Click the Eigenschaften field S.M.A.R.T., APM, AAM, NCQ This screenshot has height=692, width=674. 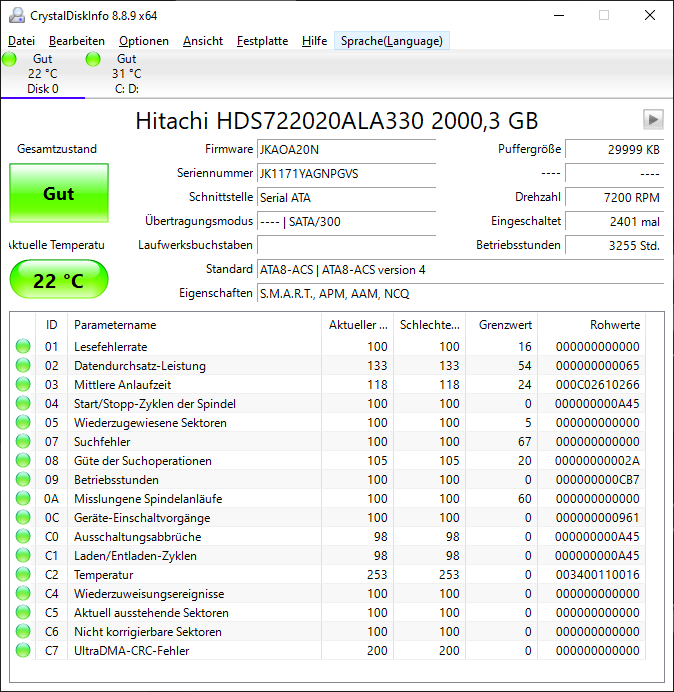click(460, 293)
